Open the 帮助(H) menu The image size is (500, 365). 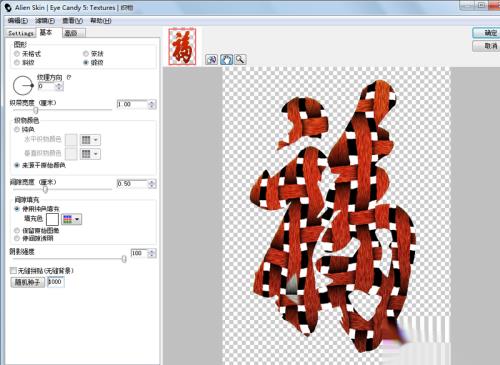pos(101,21)
